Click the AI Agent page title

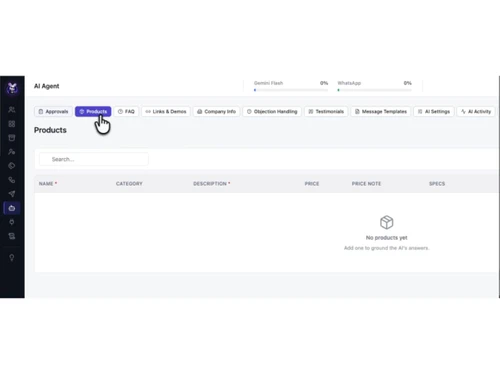coord(47,86)
